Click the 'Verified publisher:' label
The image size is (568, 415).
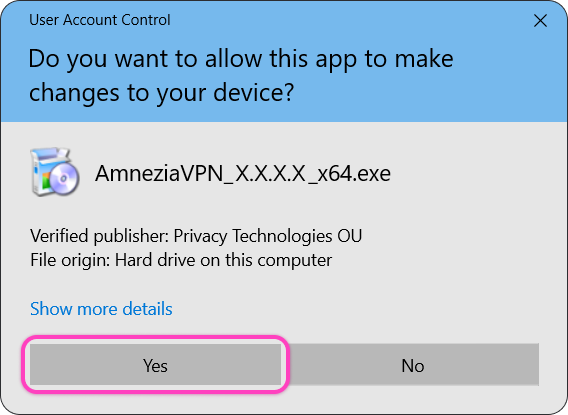click(x=100, y=236)
